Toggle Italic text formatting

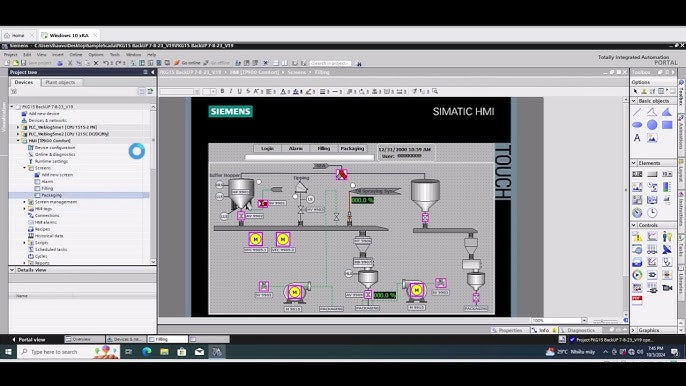(x=231, y=91)
